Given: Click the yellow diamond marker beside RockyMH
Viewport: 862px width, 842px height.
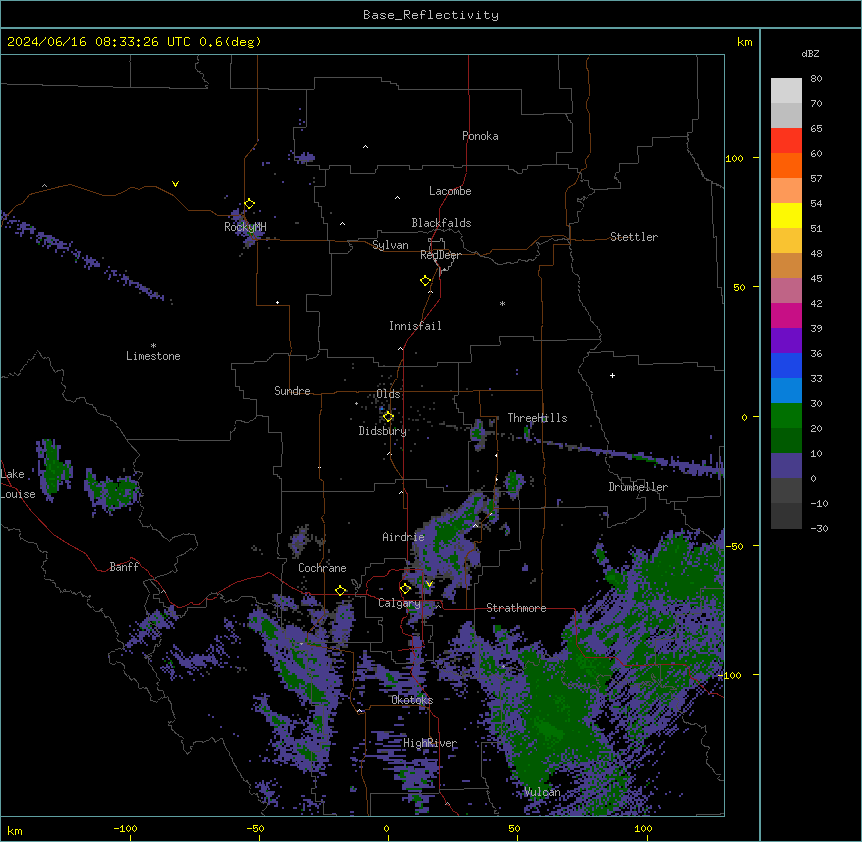Looking at the screenshot, I should click(249, 204).
